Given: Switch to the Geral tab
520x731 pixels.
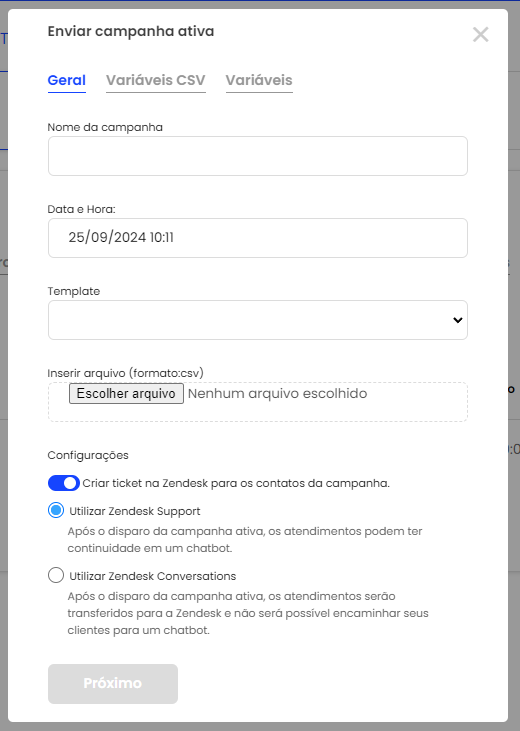Looking at the screenshot, I should pos(67,81).
